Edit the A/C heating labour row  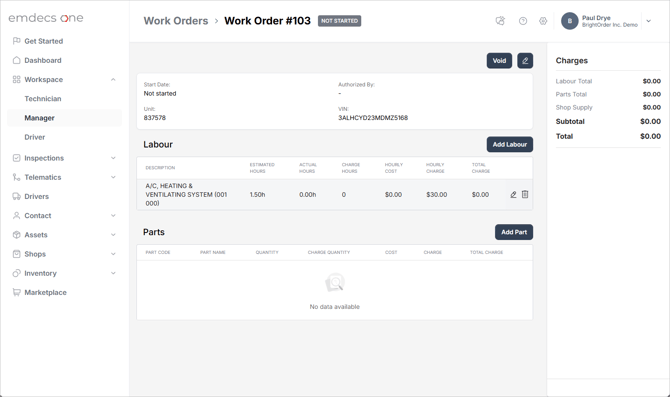click(513, 195)
